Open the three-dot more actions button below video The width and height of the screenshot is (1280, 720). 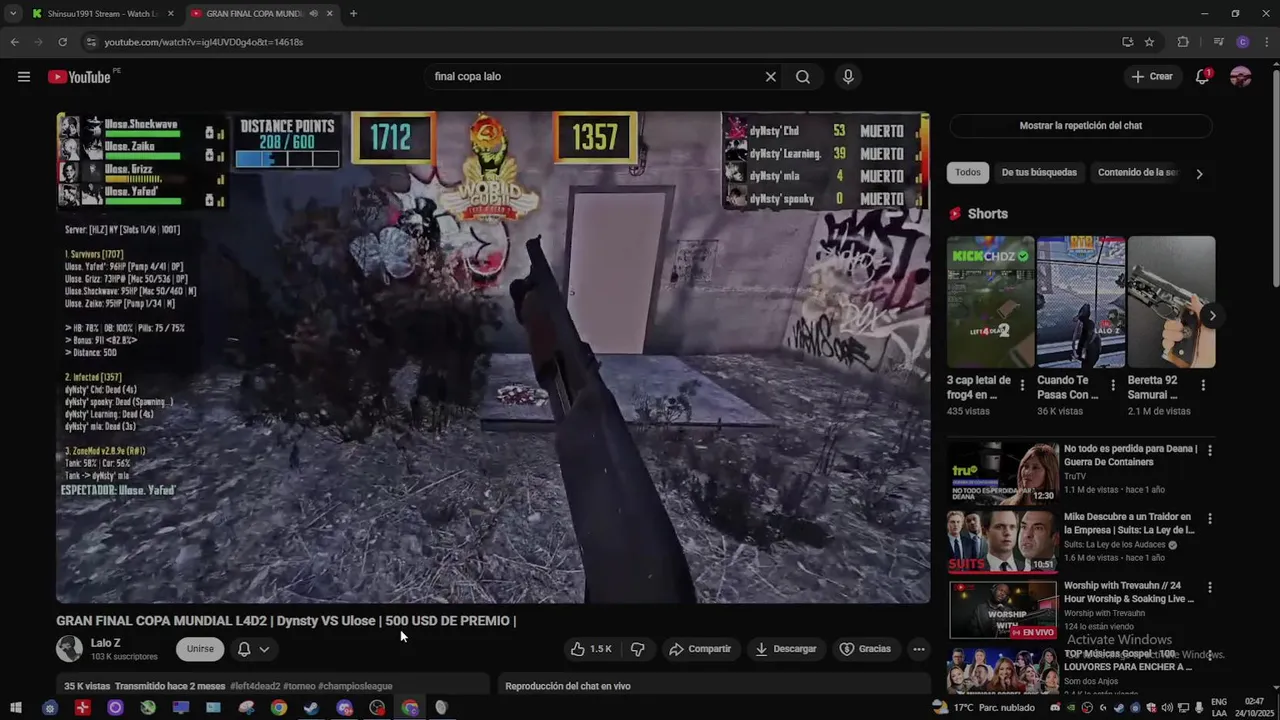[918, 649]
